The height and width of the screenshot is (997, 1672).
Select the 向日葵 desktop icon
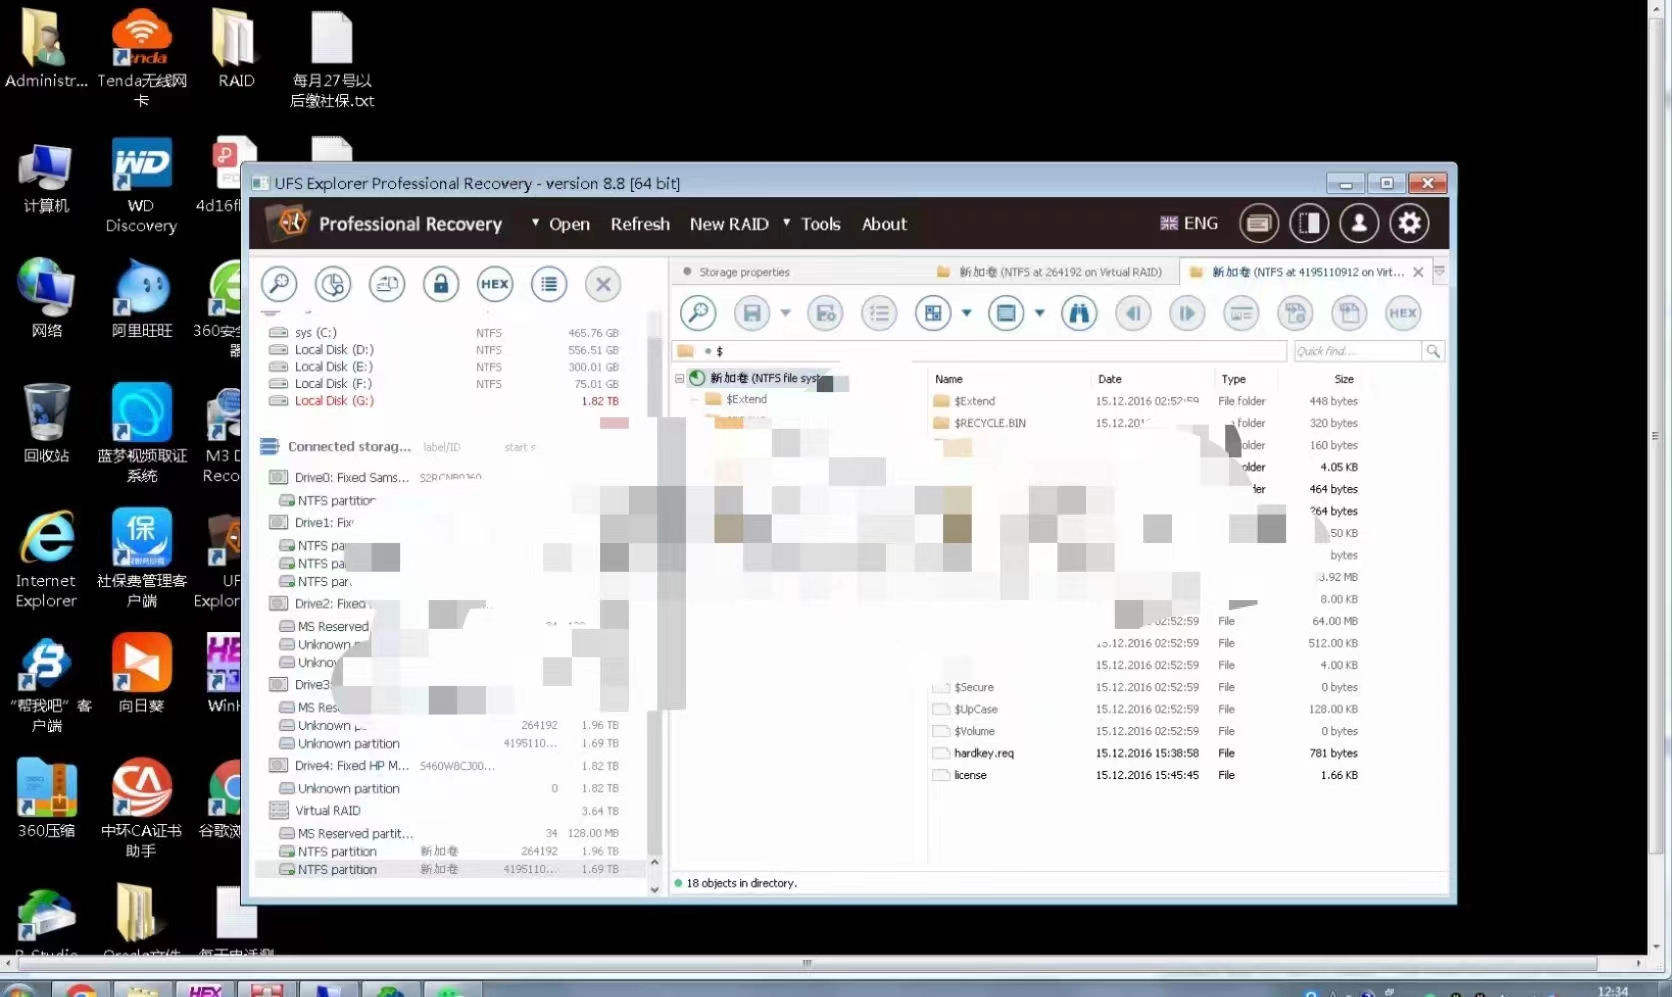tap(141, 674)
